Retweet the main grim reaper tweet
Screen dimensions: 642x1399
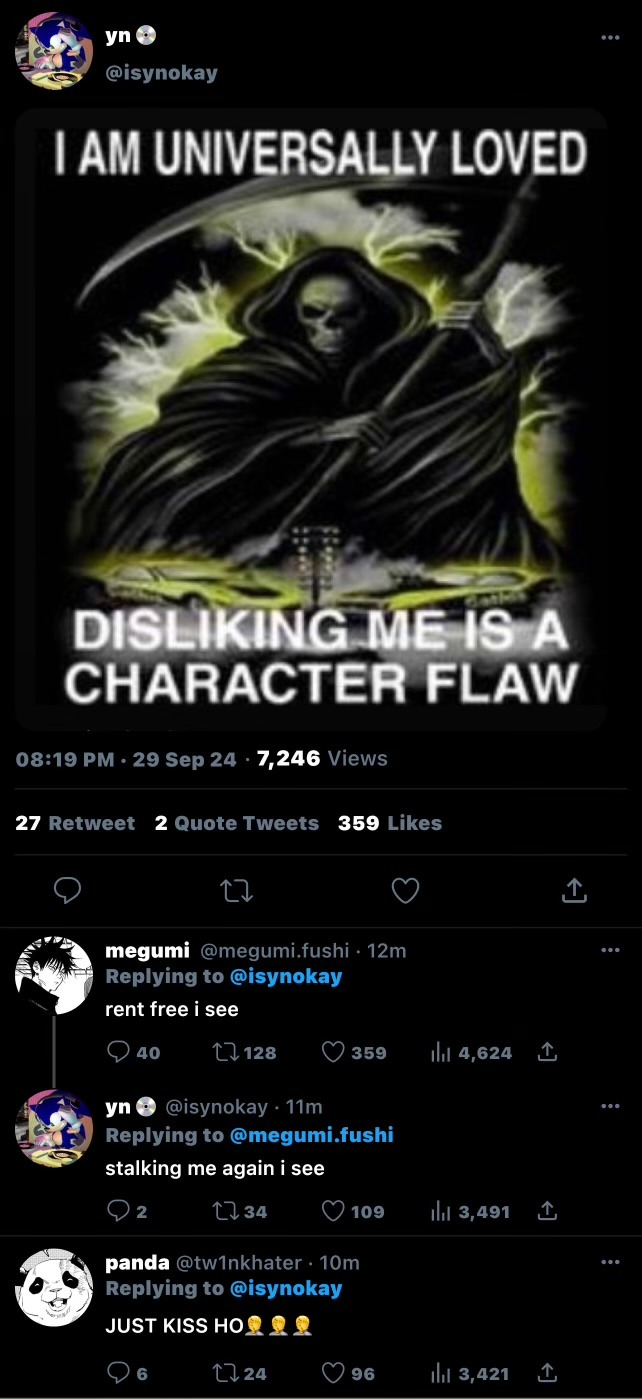point(236,890)
